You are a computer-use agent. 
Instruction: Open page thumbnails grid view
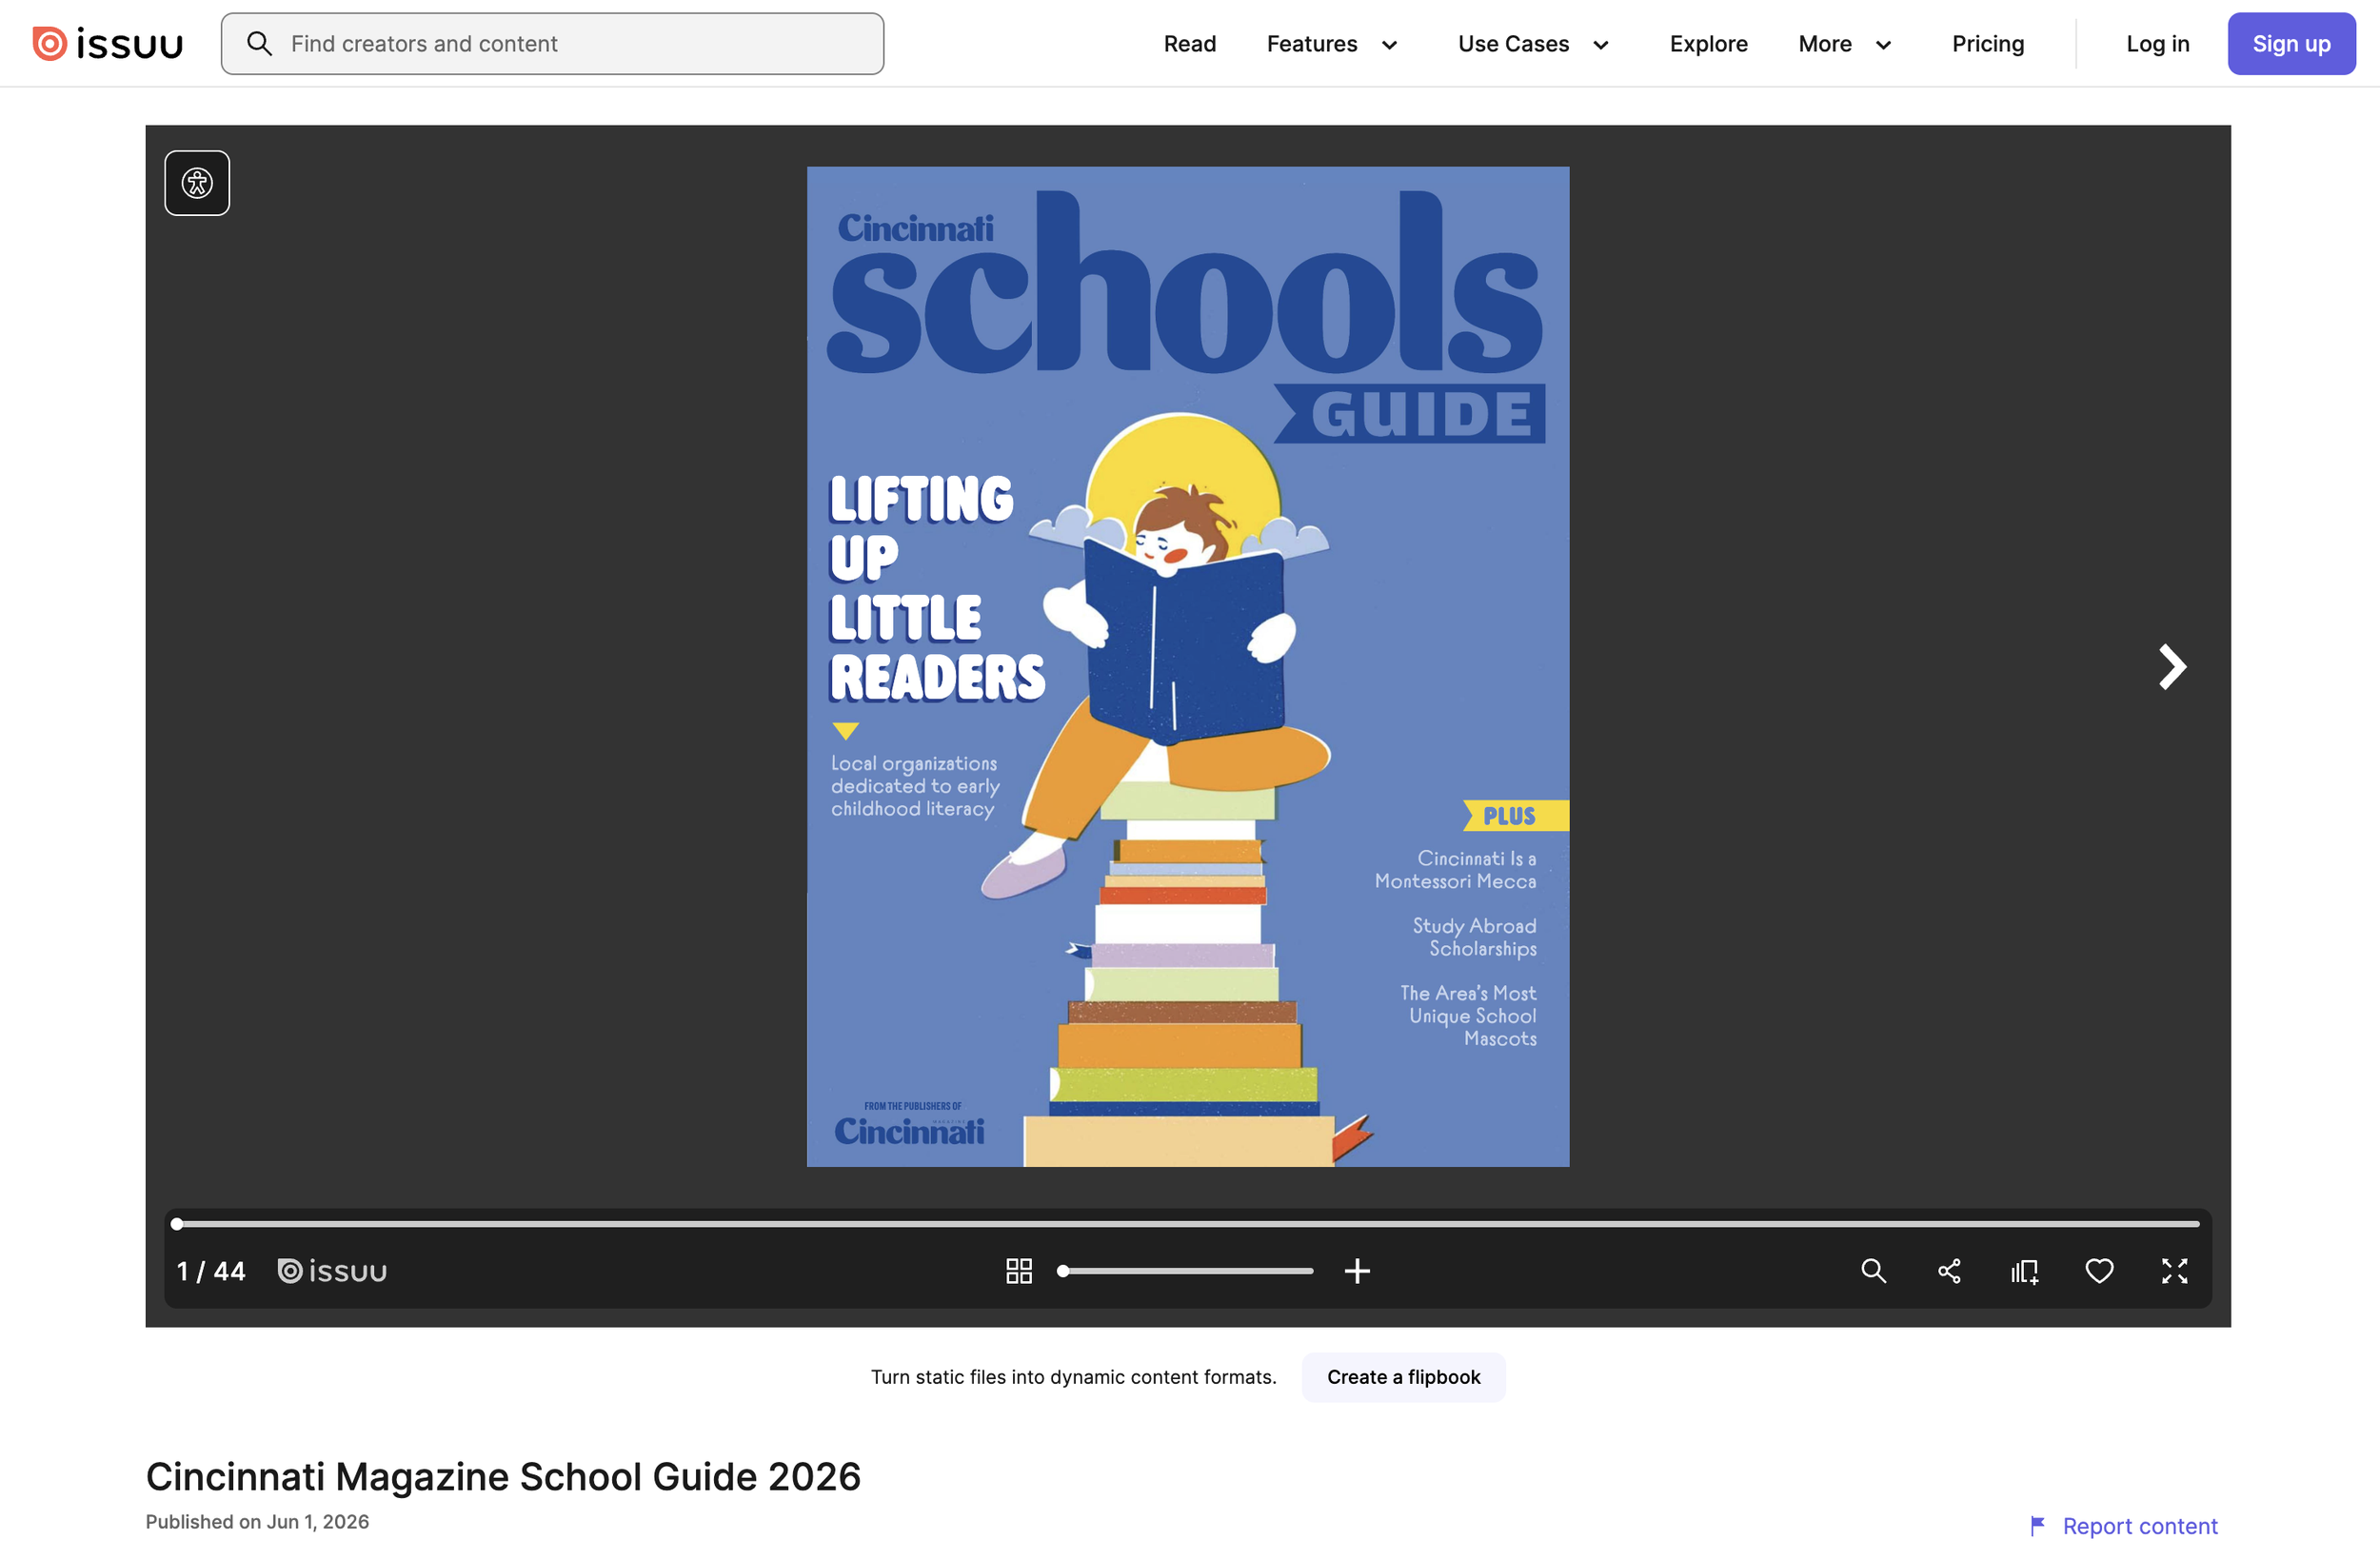pyautogui.click(x=1019, y=1271)
